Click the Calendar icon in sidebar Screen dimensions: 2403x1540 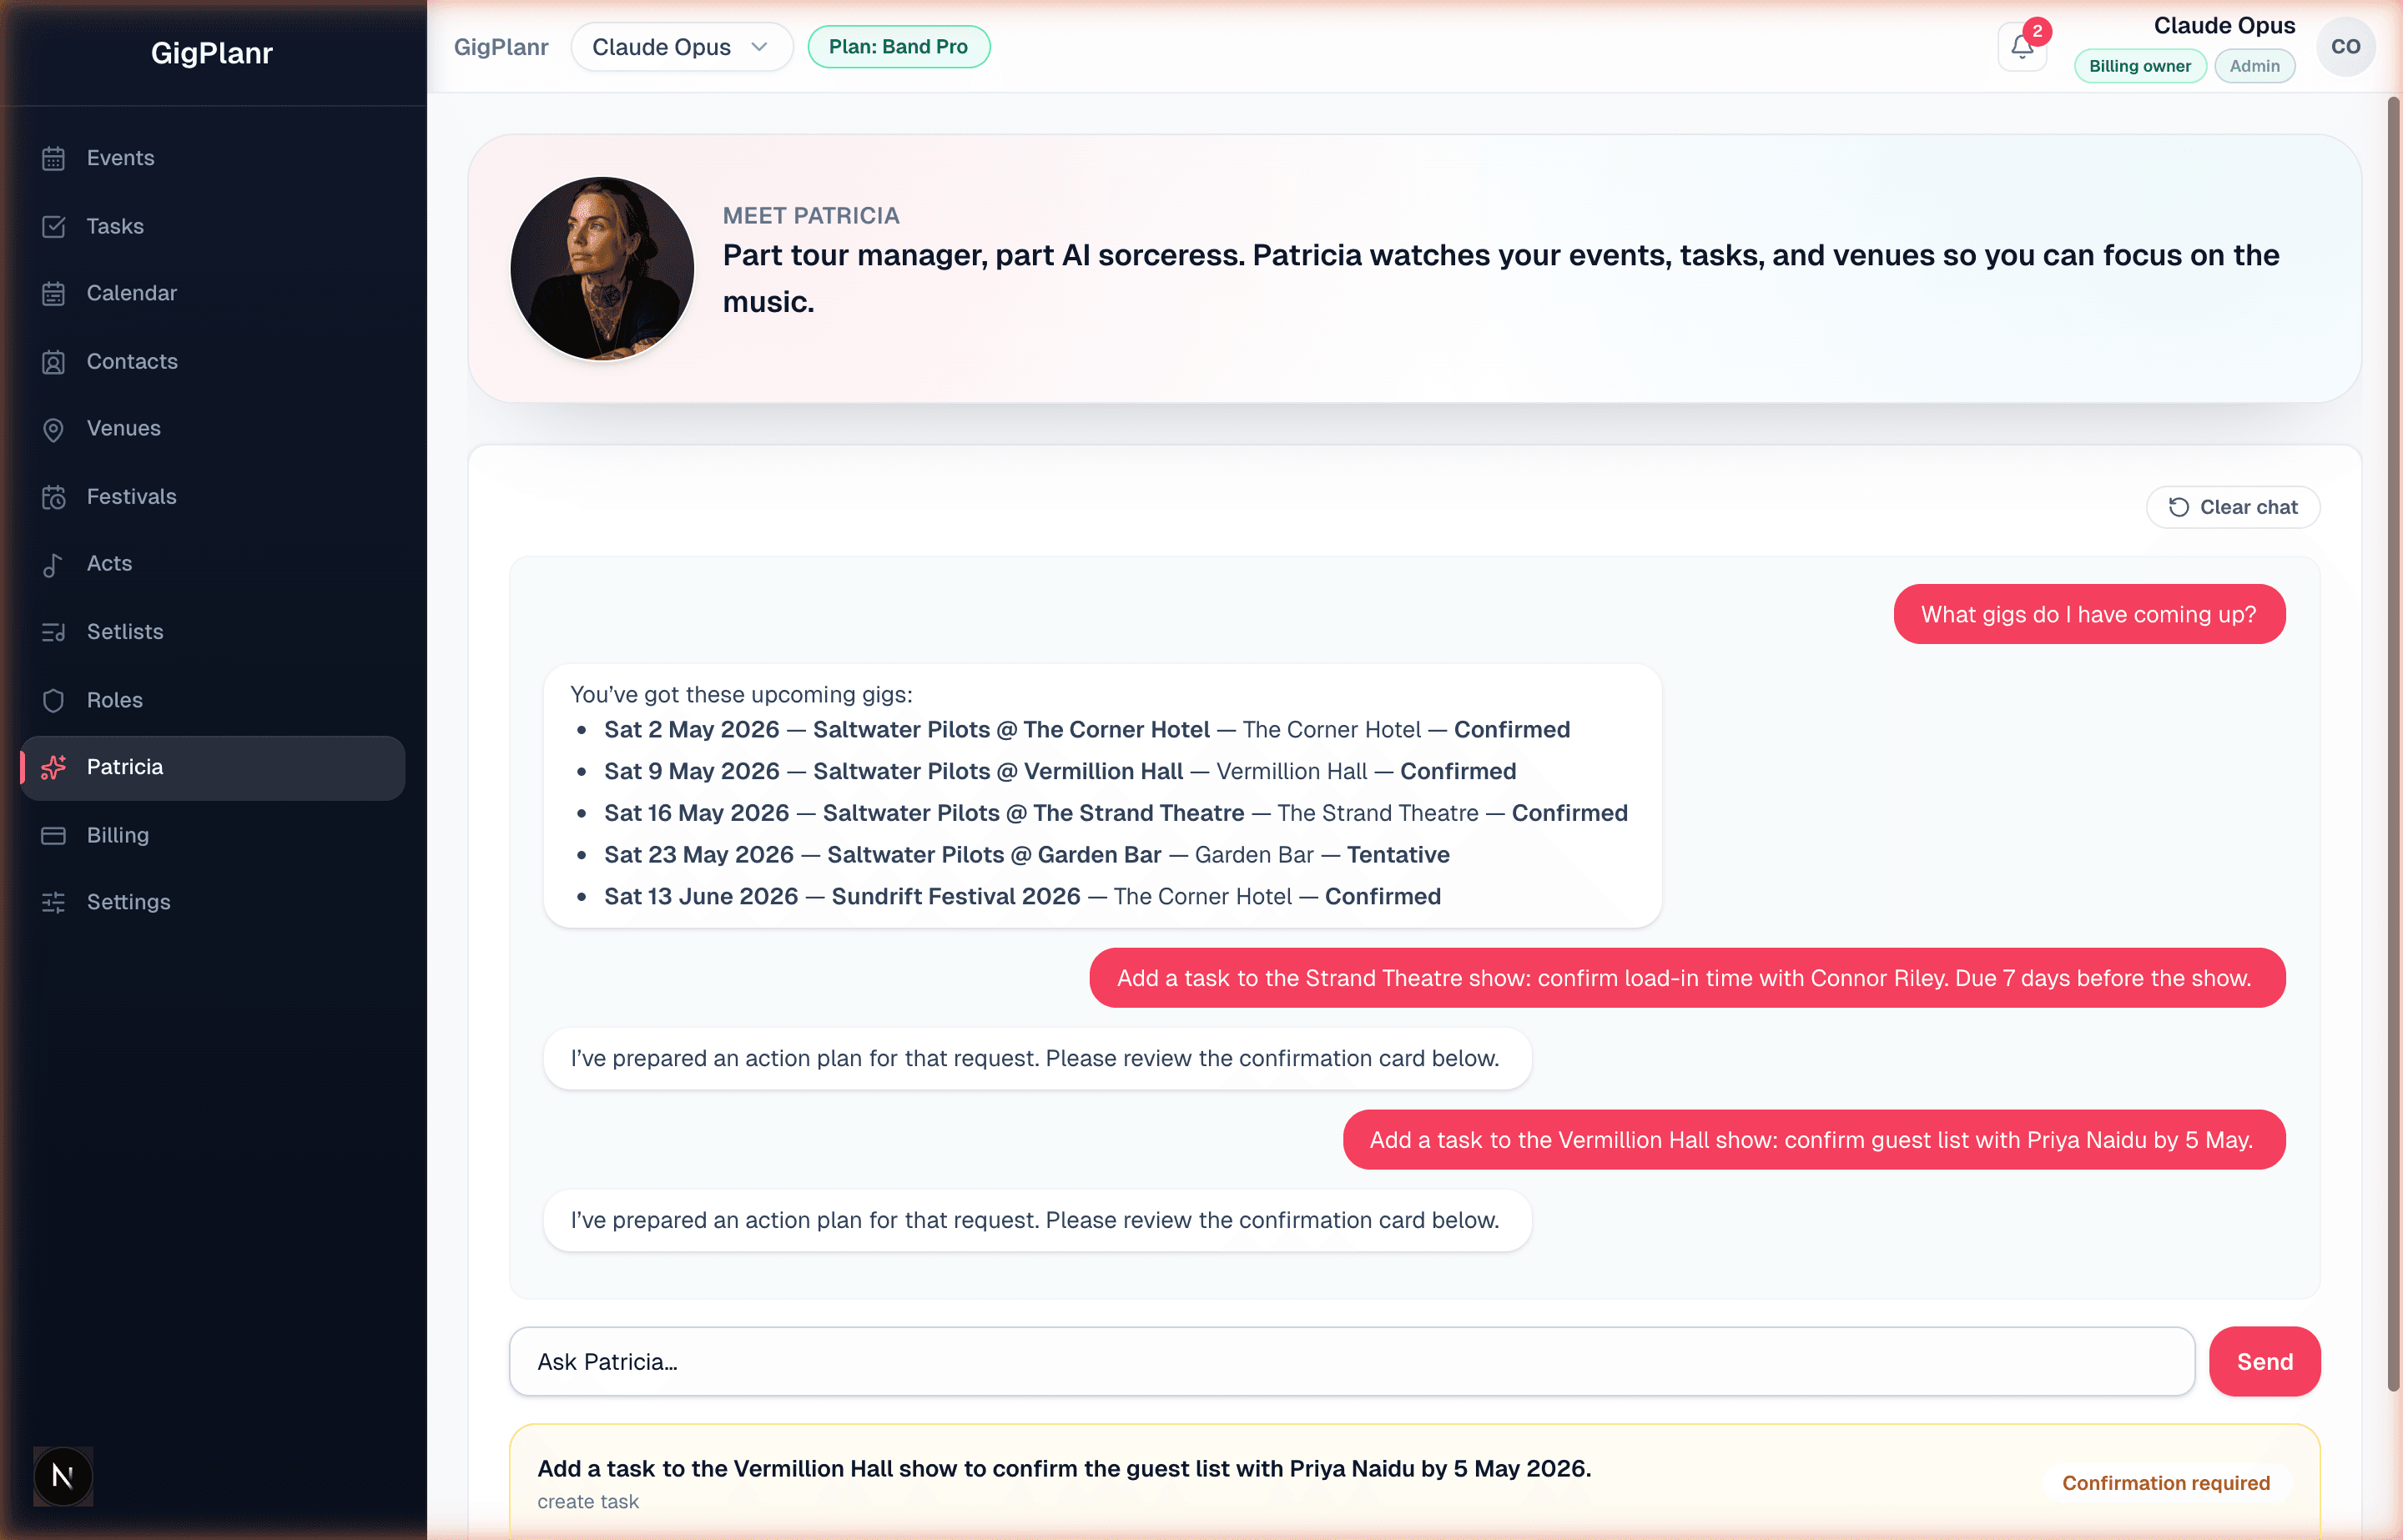click(54, 294)
